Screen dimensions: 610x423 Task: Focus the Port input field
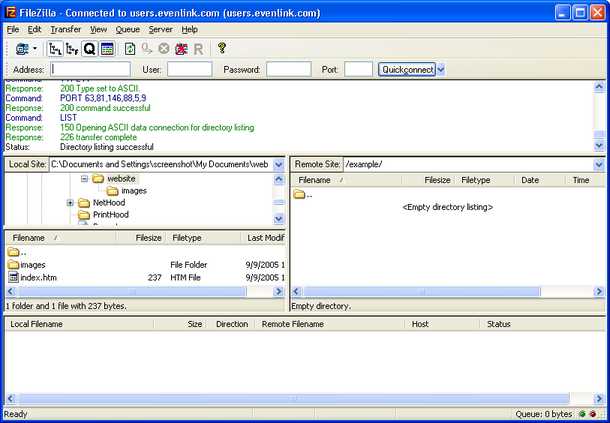[358, 70]
